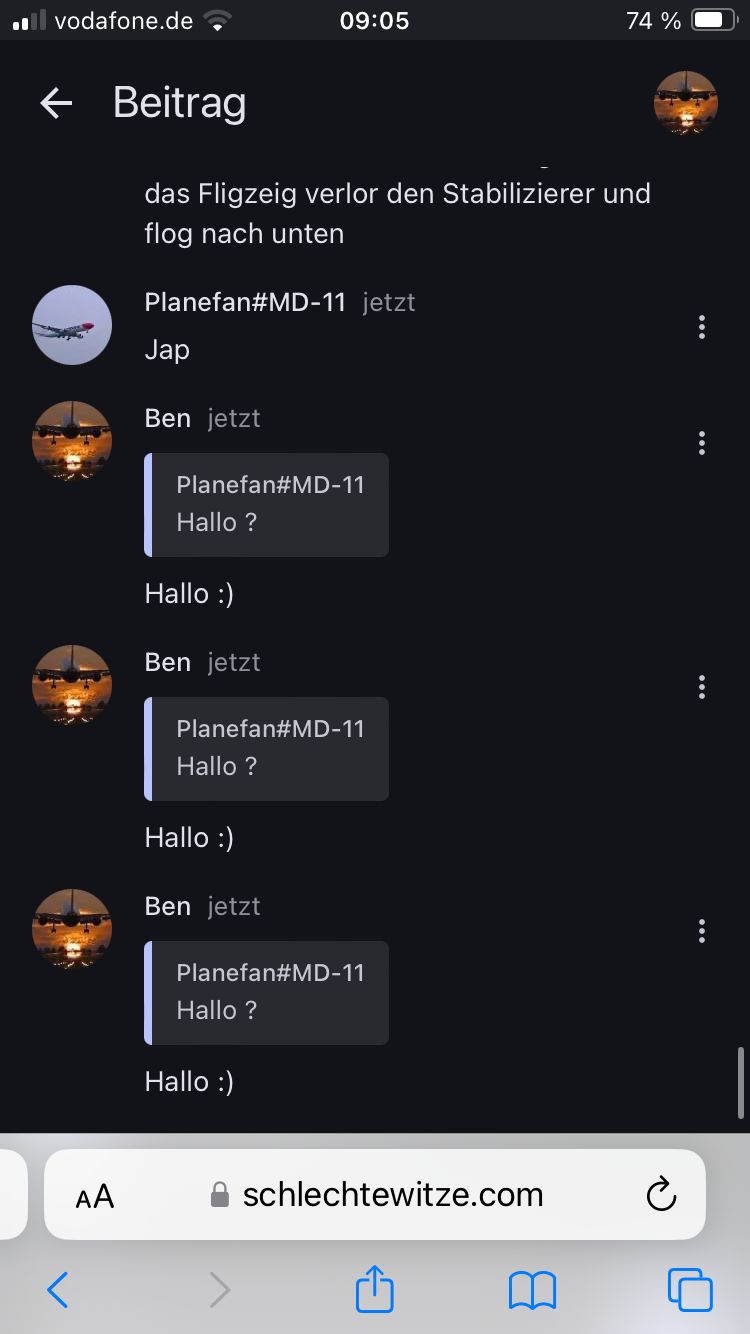Open three-dot menu on Ben's last reply
The width and height of the screenshot is (750, 1334).
702,930
